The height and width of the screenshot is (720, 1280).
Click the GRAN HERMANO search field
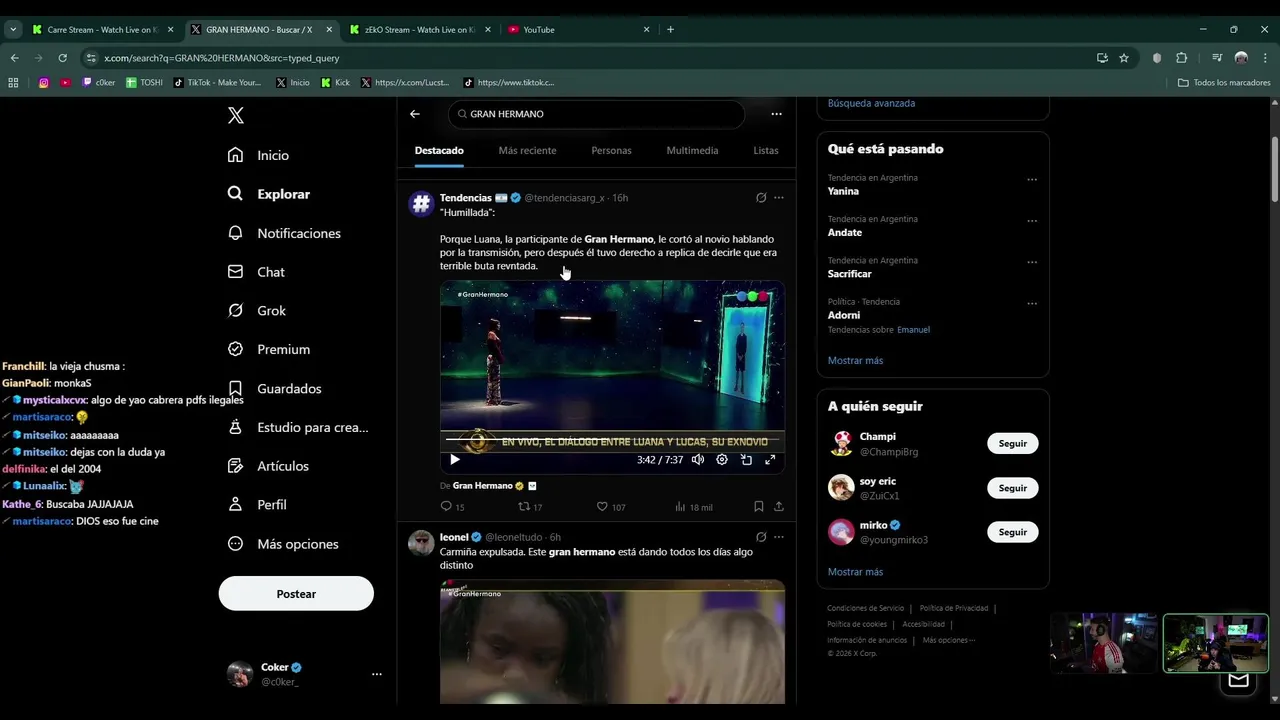pos(596,114)
